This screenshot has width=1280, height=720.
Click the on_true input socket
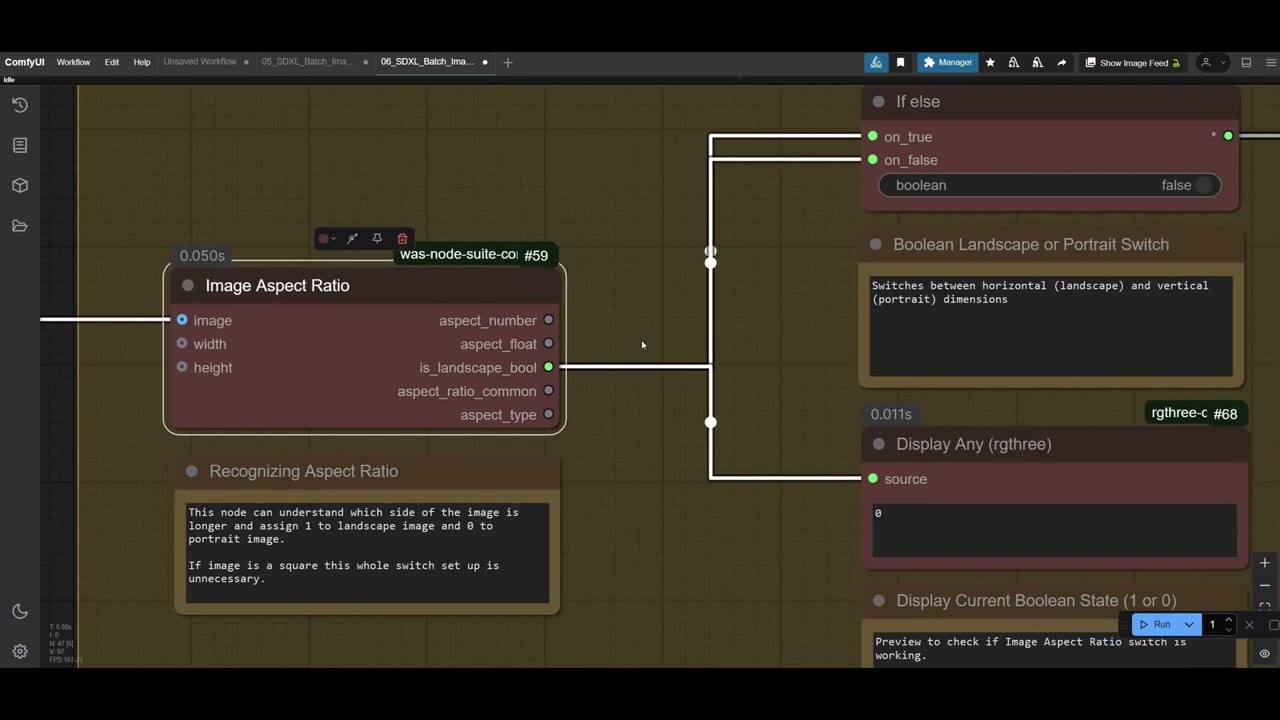(x=873, y=136)
